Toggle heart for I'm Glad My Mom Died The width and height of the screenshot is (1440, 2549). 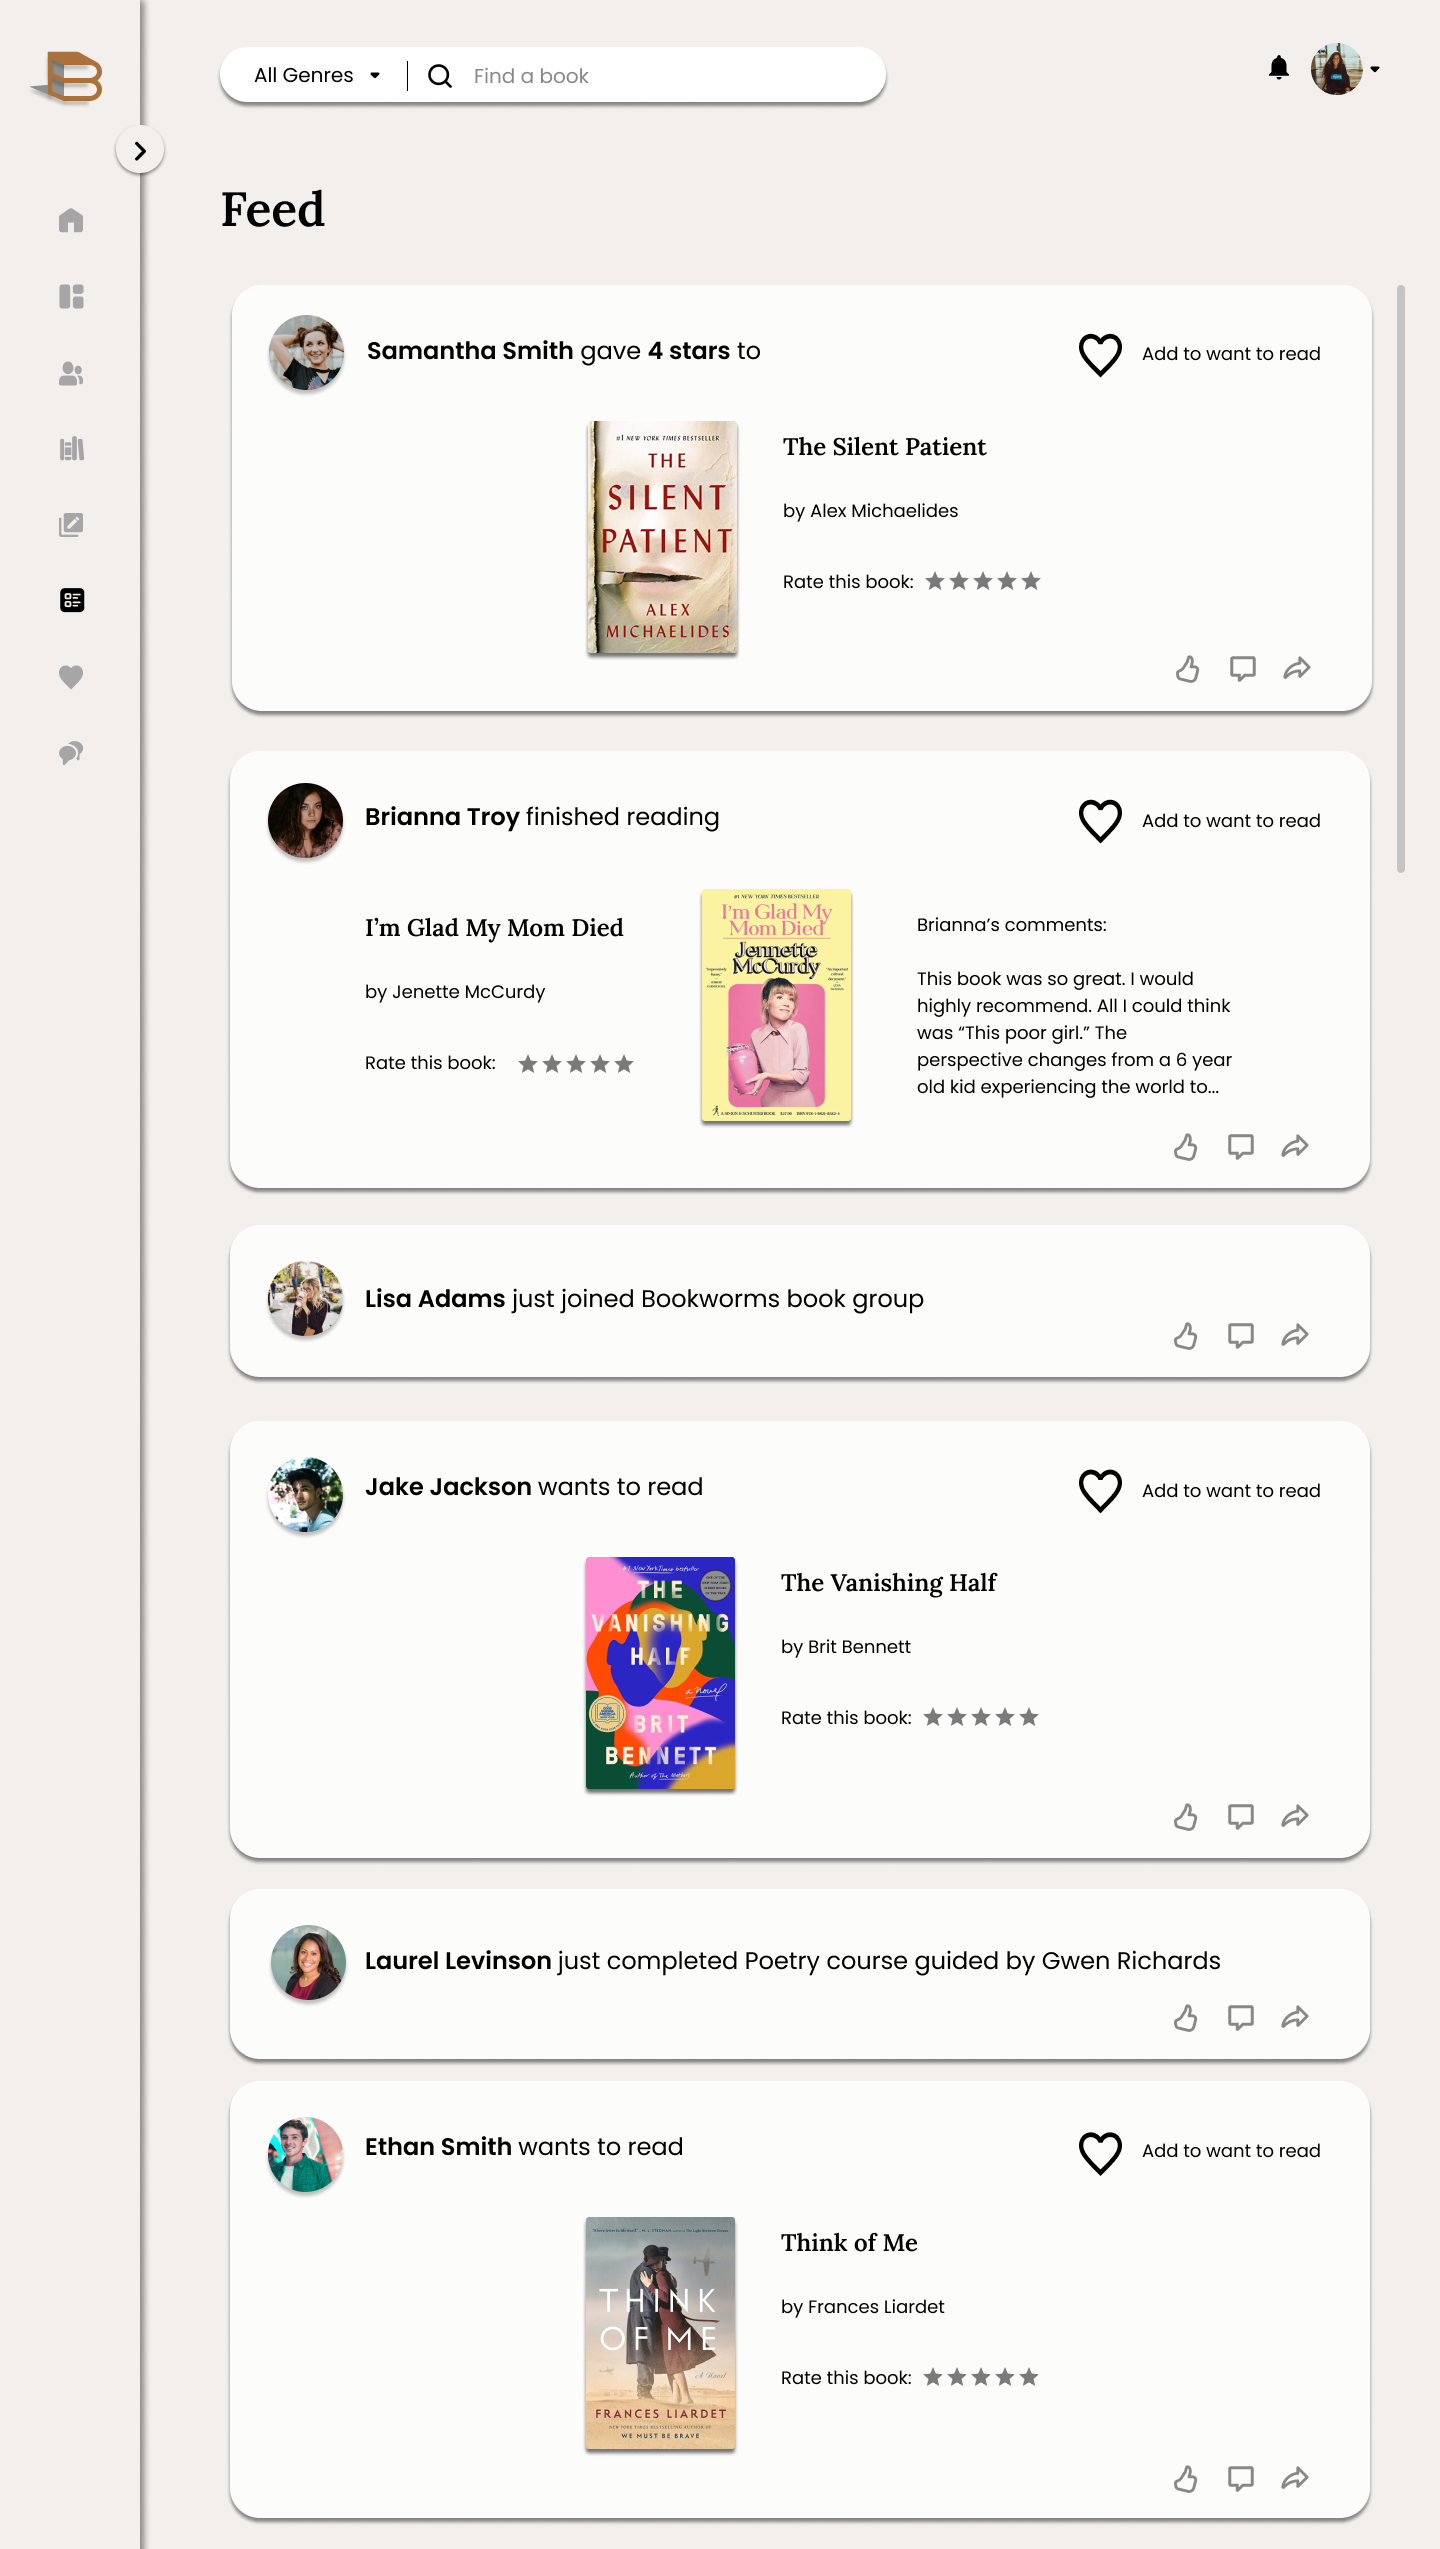pos(1100,821)
